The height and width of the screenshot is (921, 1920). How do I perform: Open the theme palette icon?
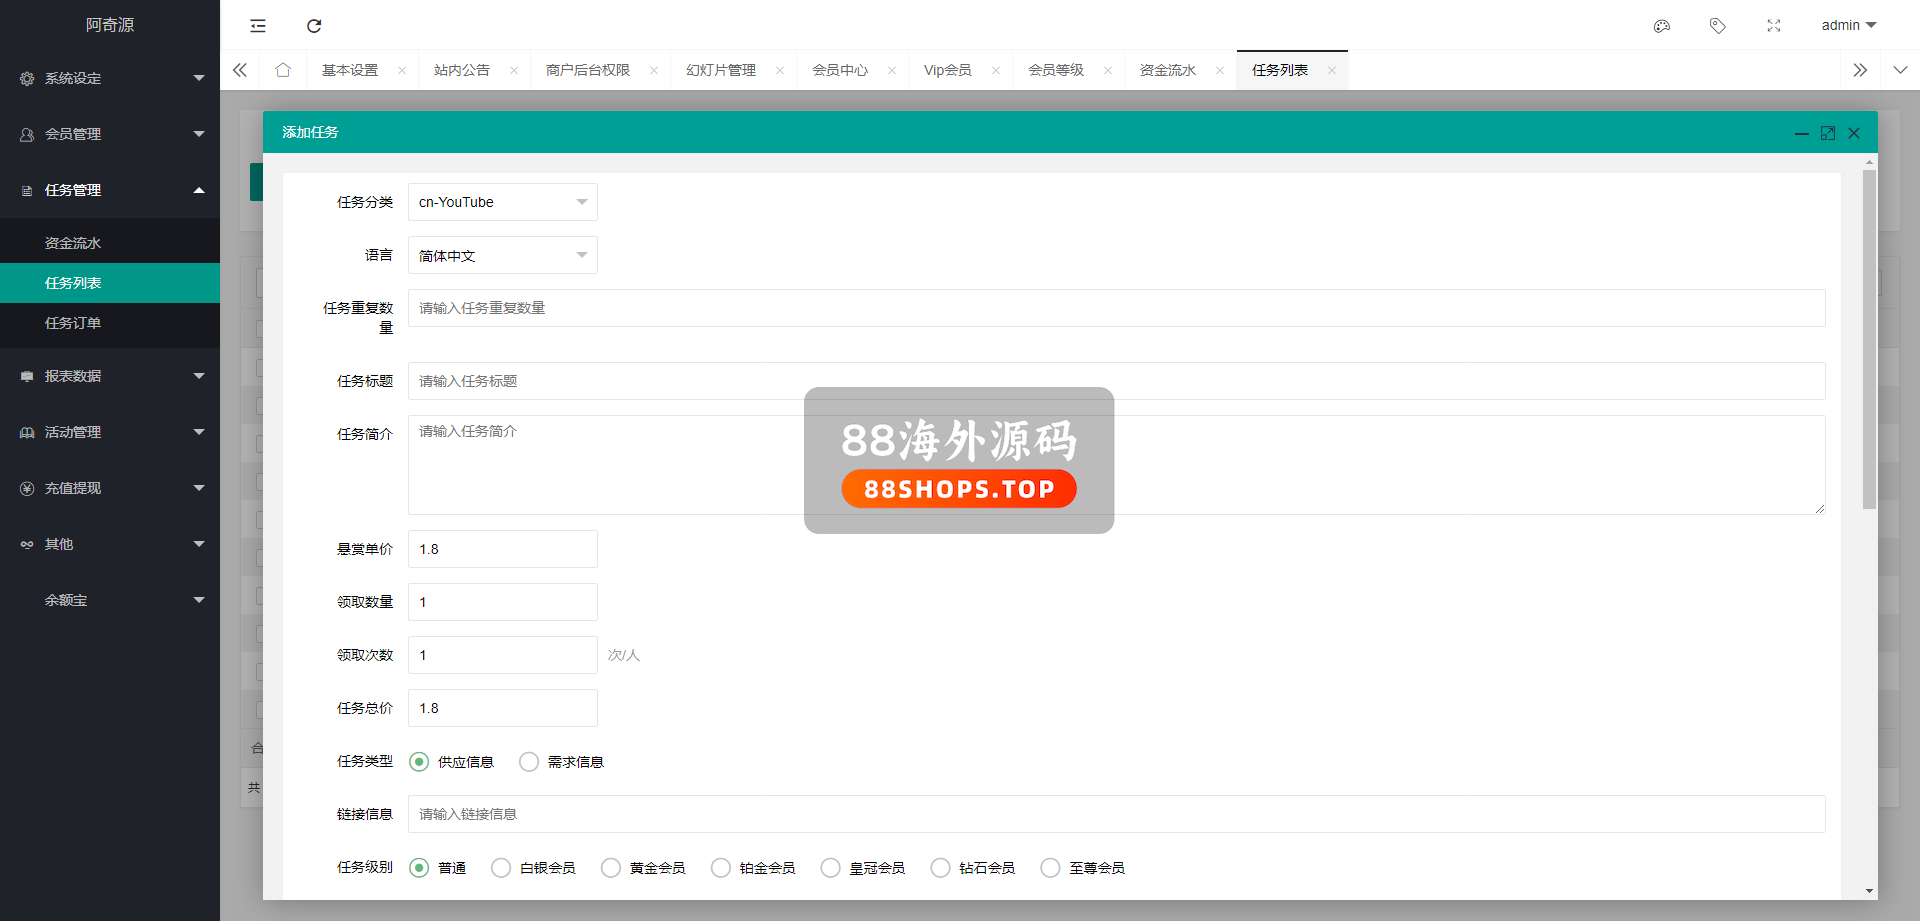(x=1662, y=26)
